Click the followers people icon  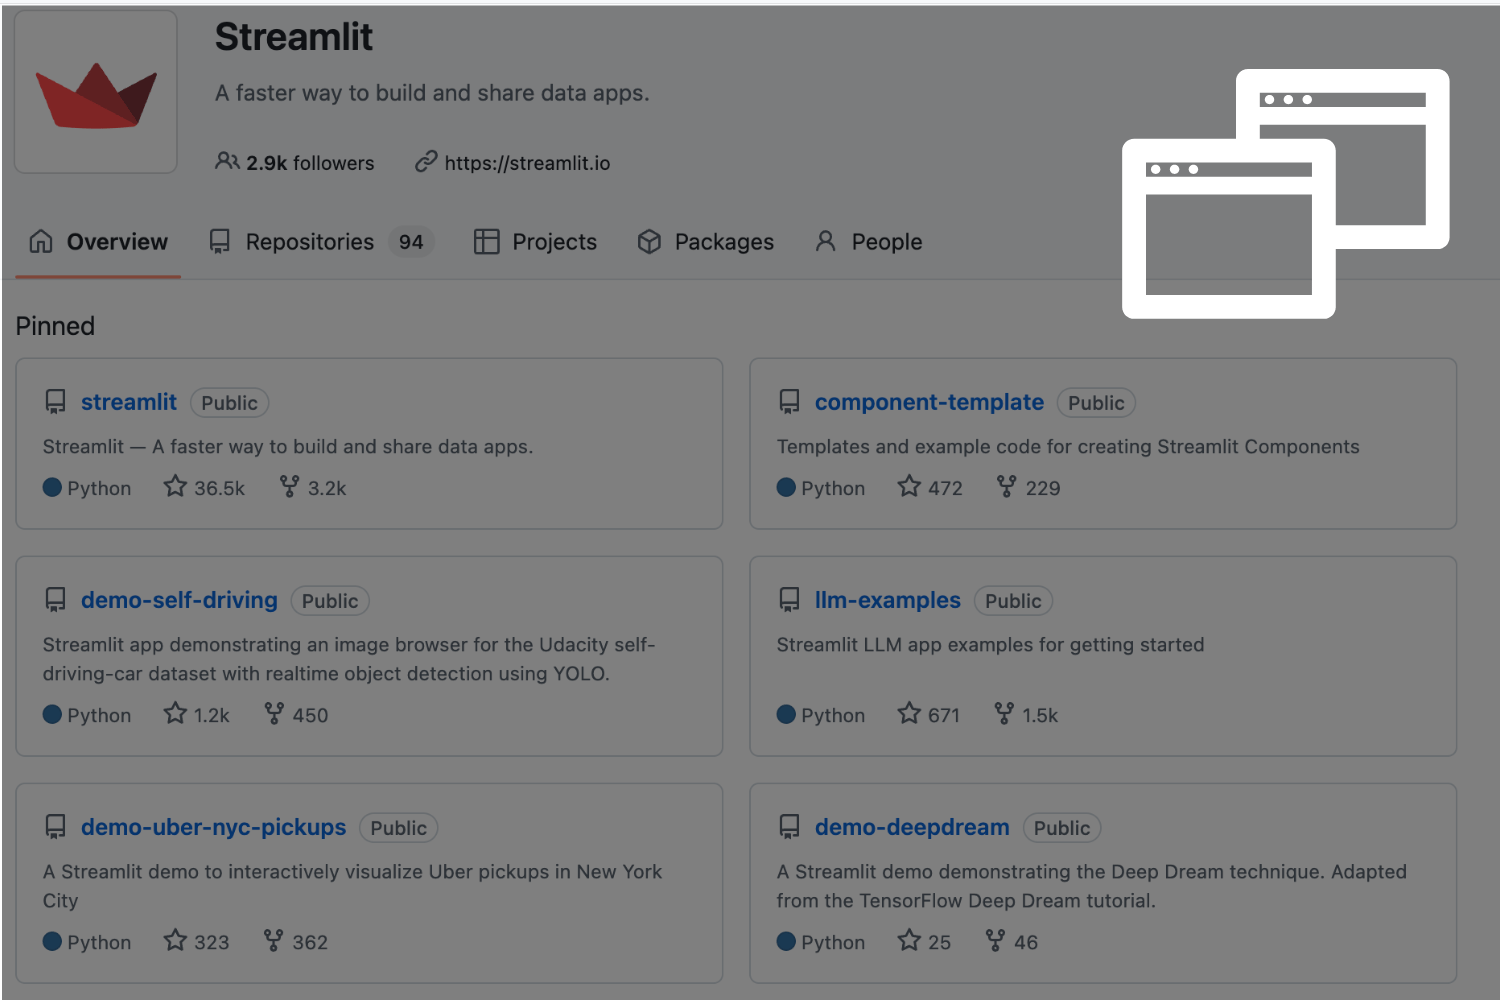point(226,162)
